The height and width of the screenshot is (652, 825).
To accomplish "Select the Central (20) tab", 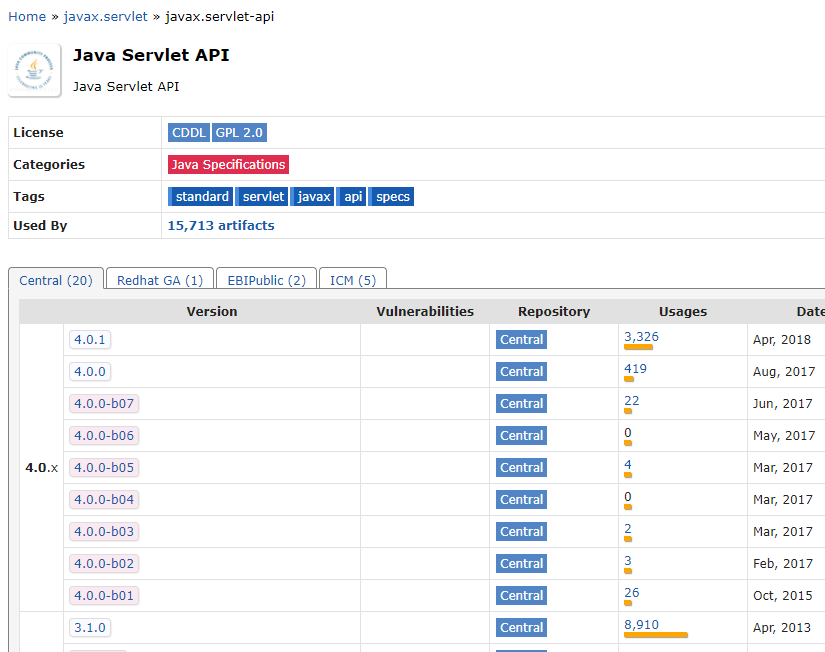I will coord(56,281).
